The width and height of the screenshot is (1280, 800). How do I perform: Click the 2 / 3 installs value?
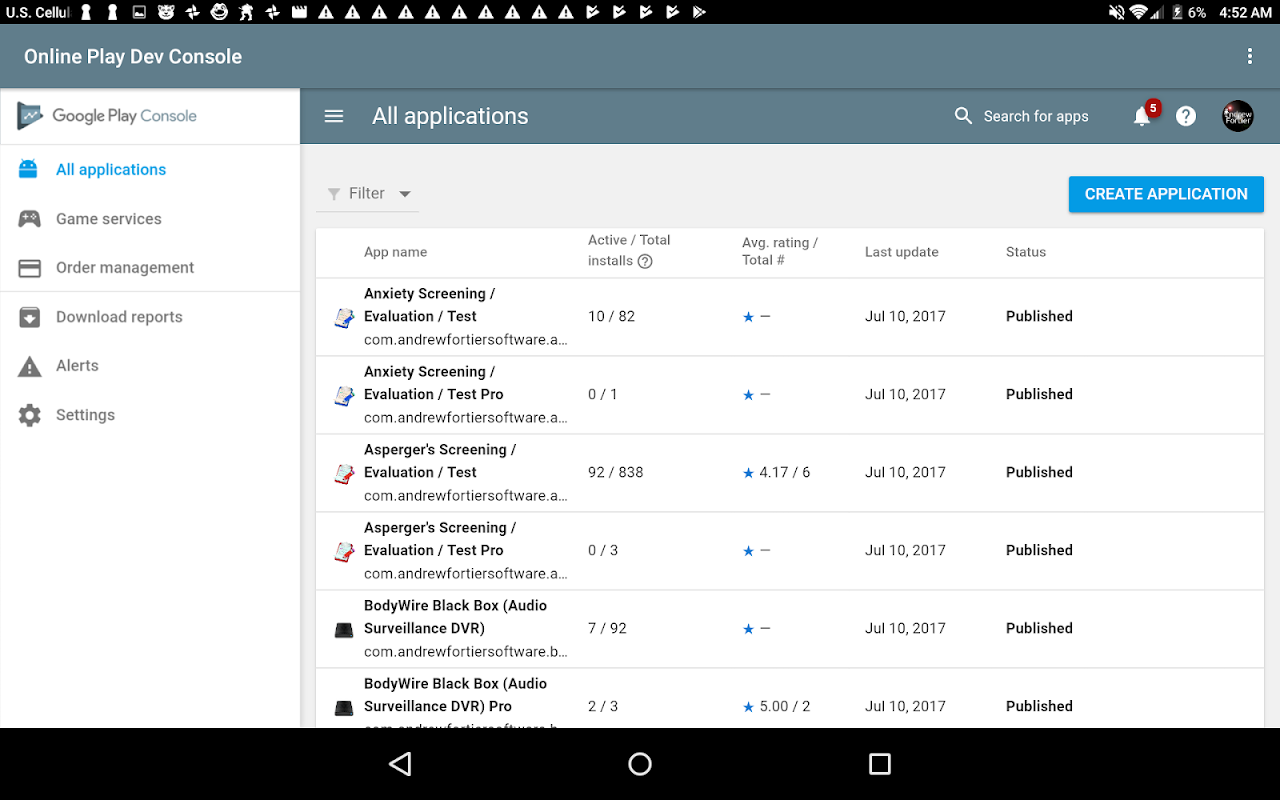603,706
